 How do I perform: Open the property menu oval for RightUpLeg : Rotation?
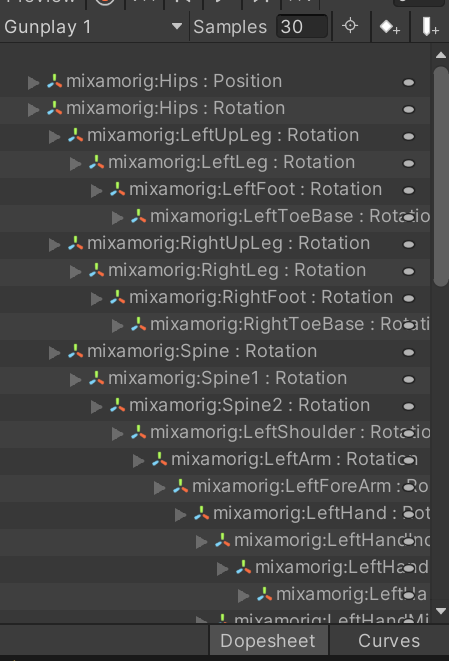409,244
